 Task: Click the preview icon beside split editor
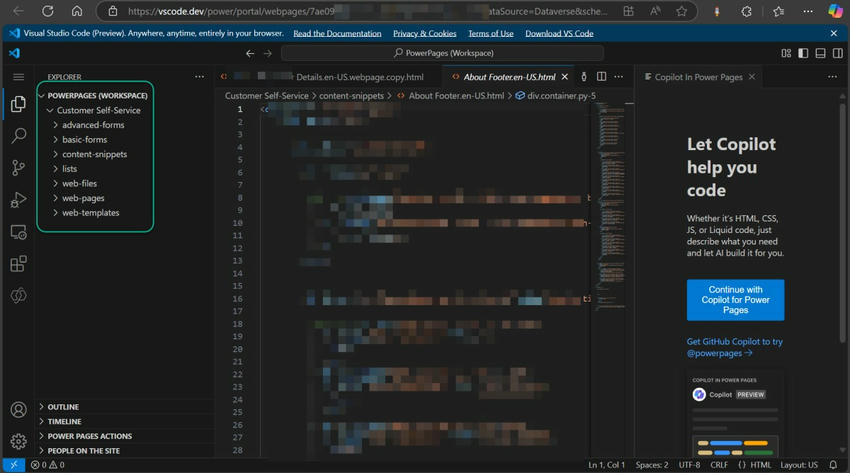pyautogui.click(x=584, y=77)
